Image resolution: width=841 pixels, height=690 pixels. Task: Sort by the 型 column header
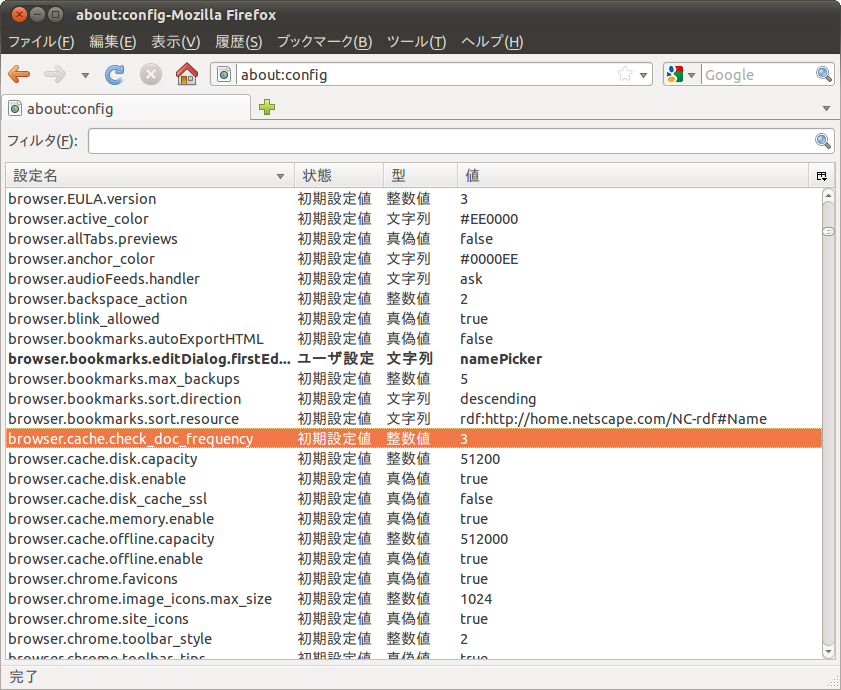point(420,175)
